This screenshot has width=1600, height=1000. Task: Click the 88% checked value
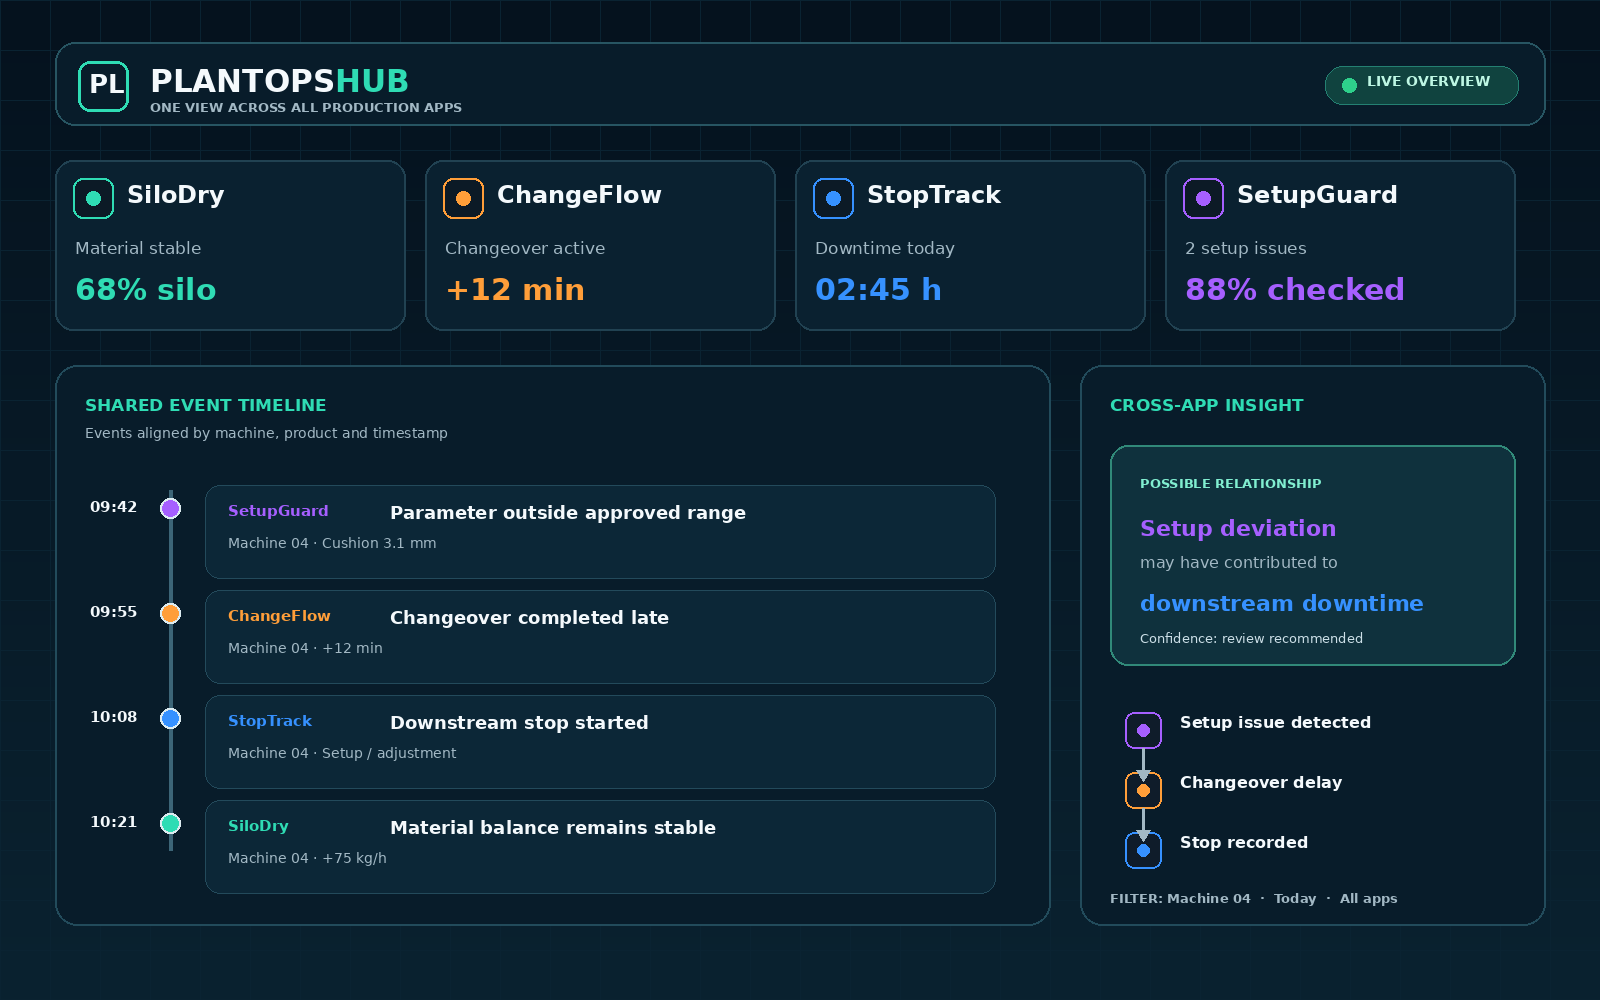coord(1295,290)
